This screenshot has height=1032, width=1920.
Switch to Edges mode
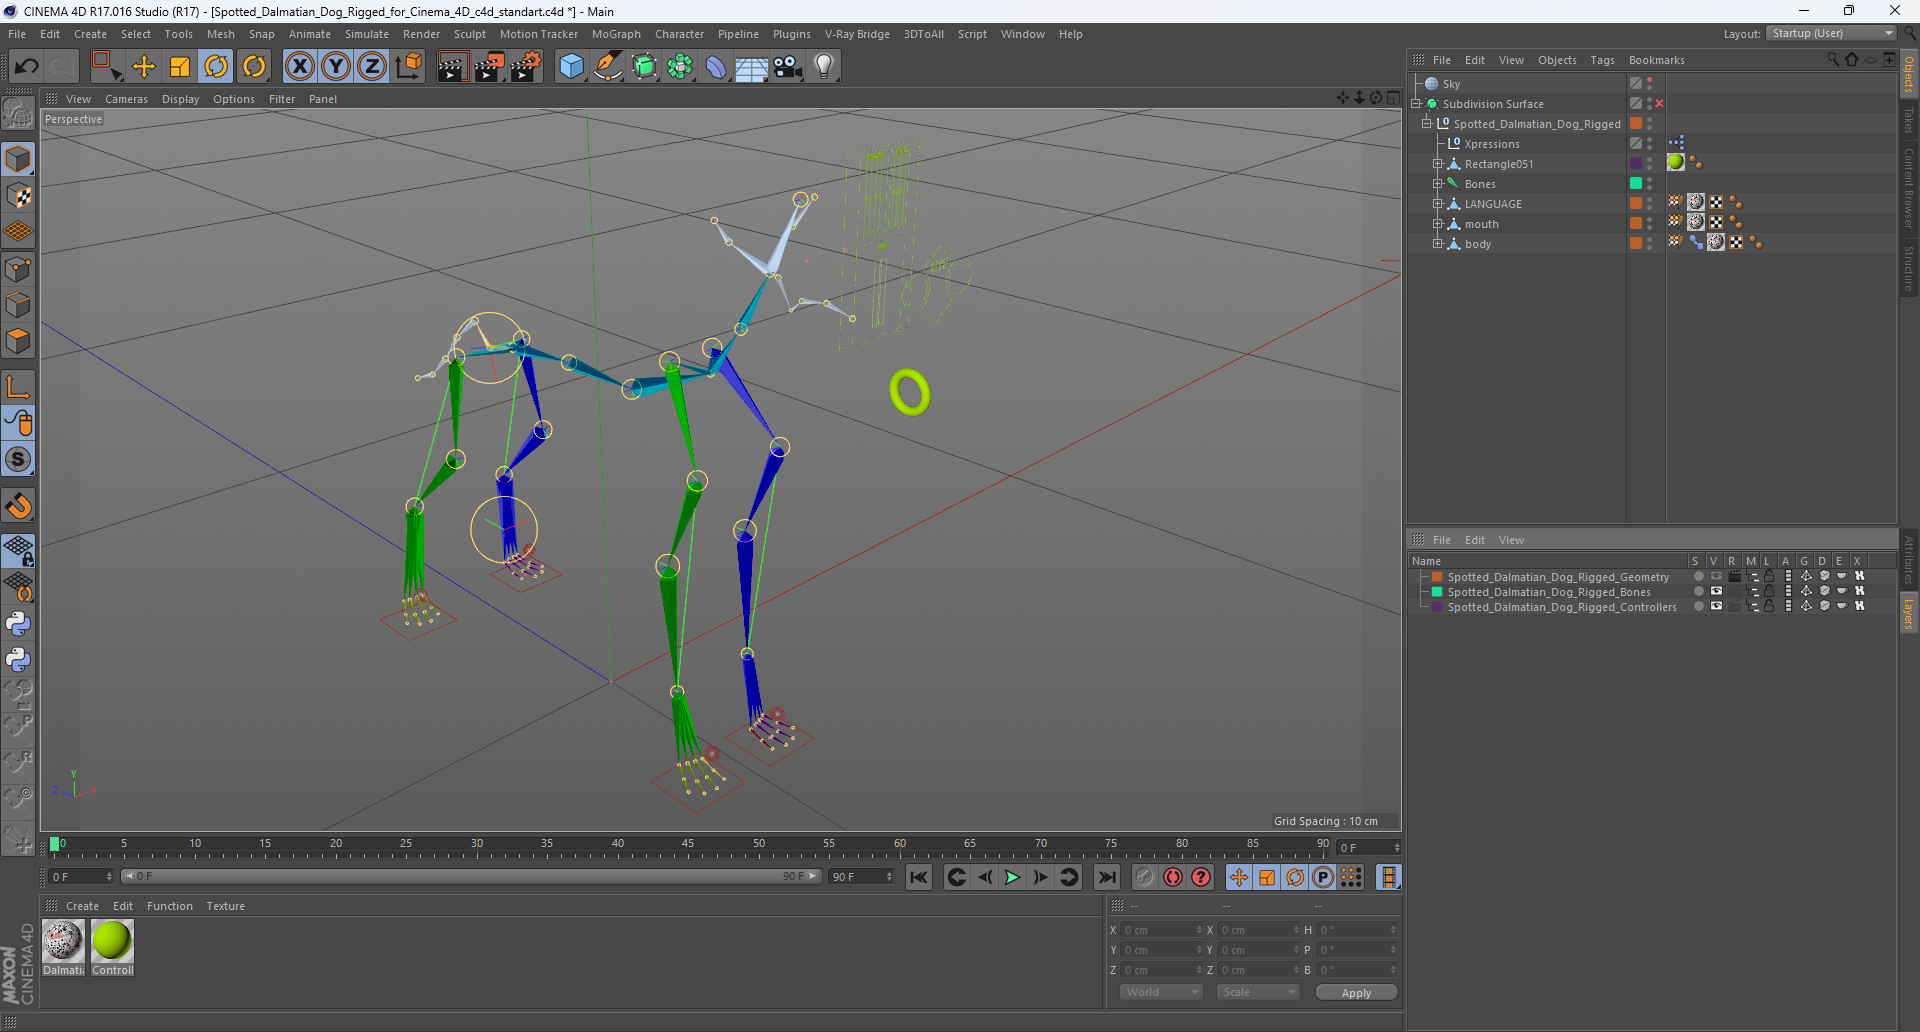coord(18,305)
